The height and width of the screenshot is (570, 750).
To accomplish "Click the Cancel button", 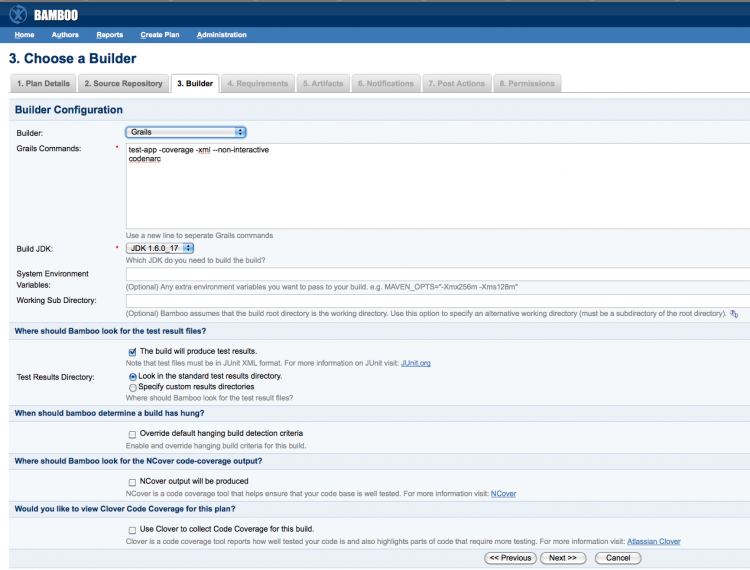I will click(x=618, y=558).
